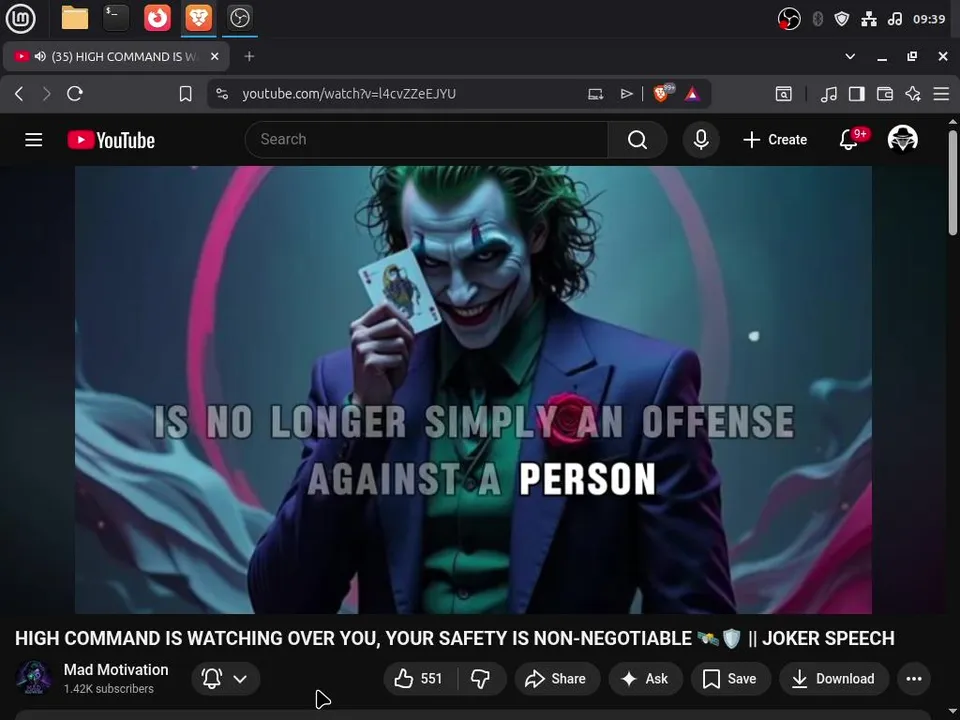The height and width of the screenshot is (720, 960).
Task: Open the shield security tray icon
Action: pos(842,19)
